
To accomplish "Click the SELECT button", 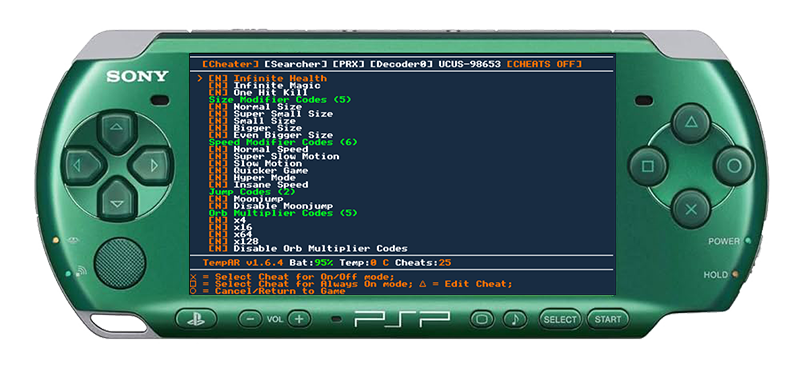I will 560,320.
